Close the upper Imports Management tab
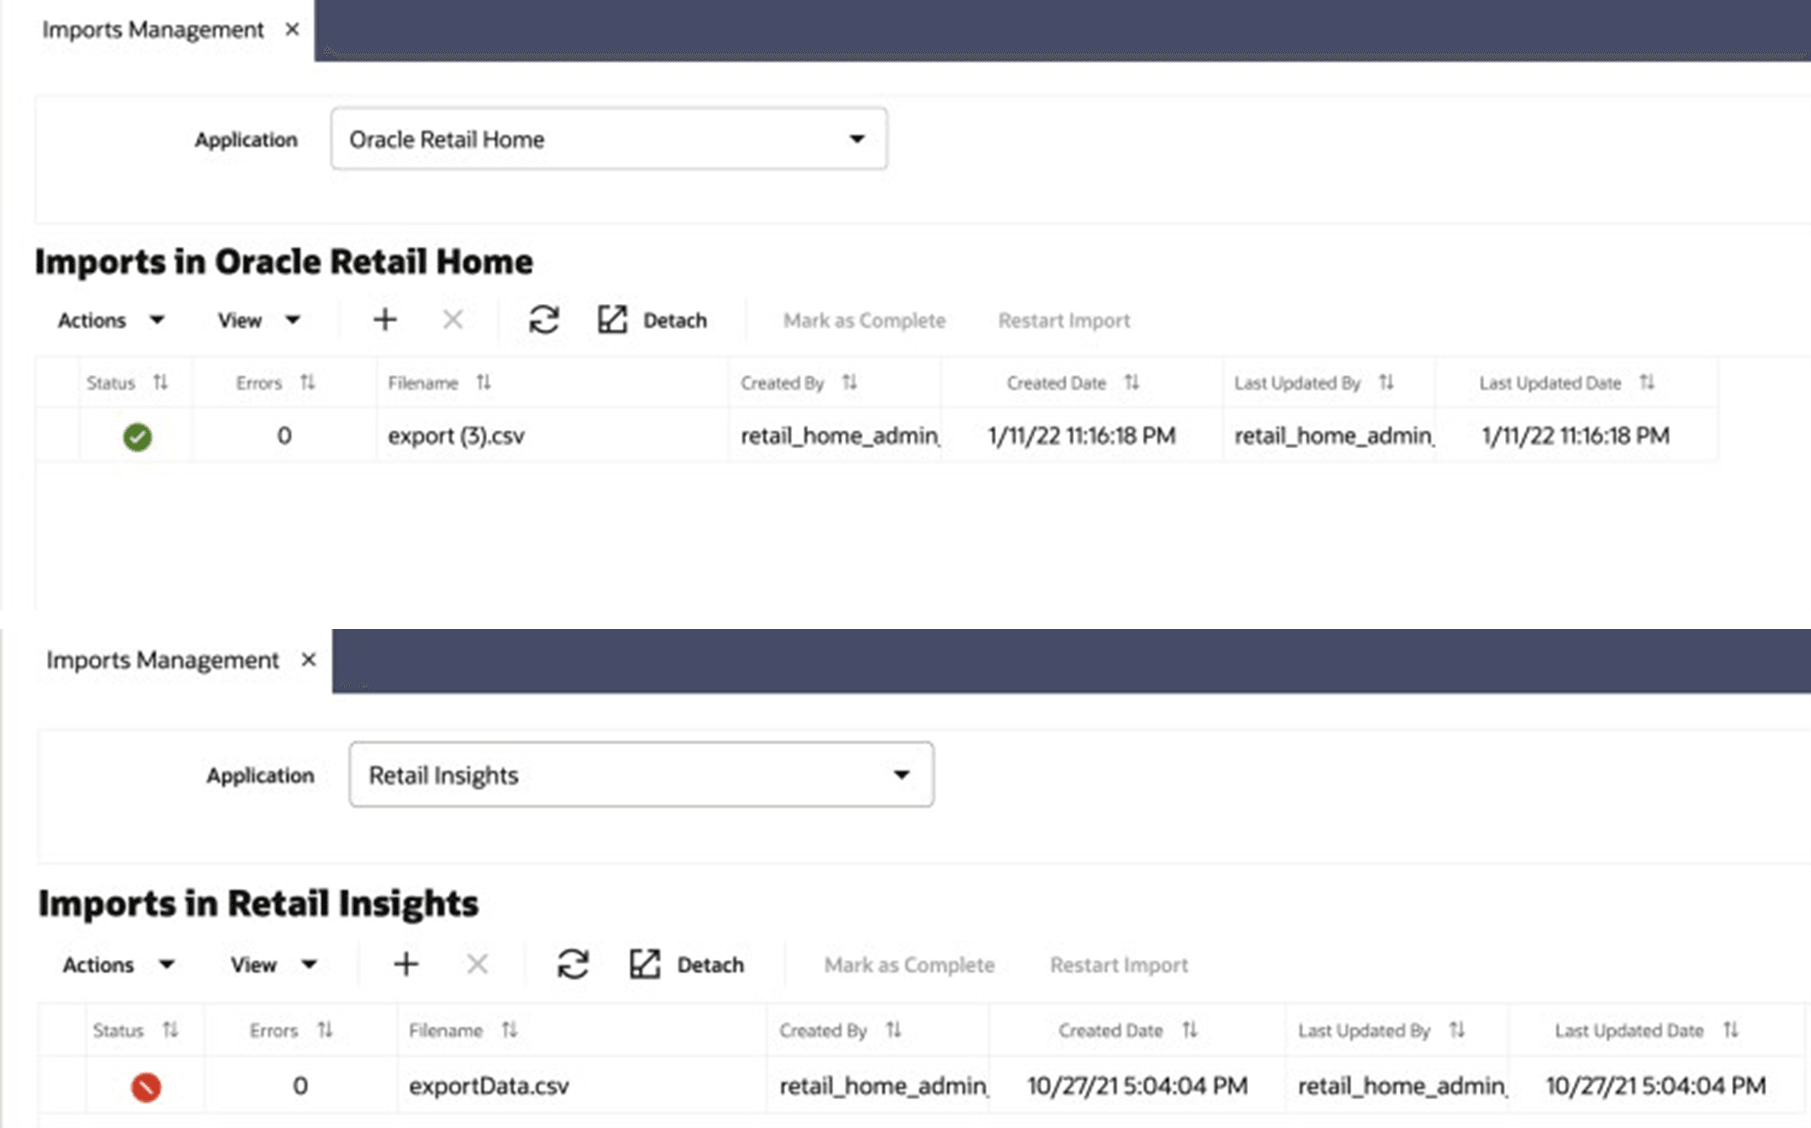The width and height of the screenshot is (1811, 1128). (292, 29)
